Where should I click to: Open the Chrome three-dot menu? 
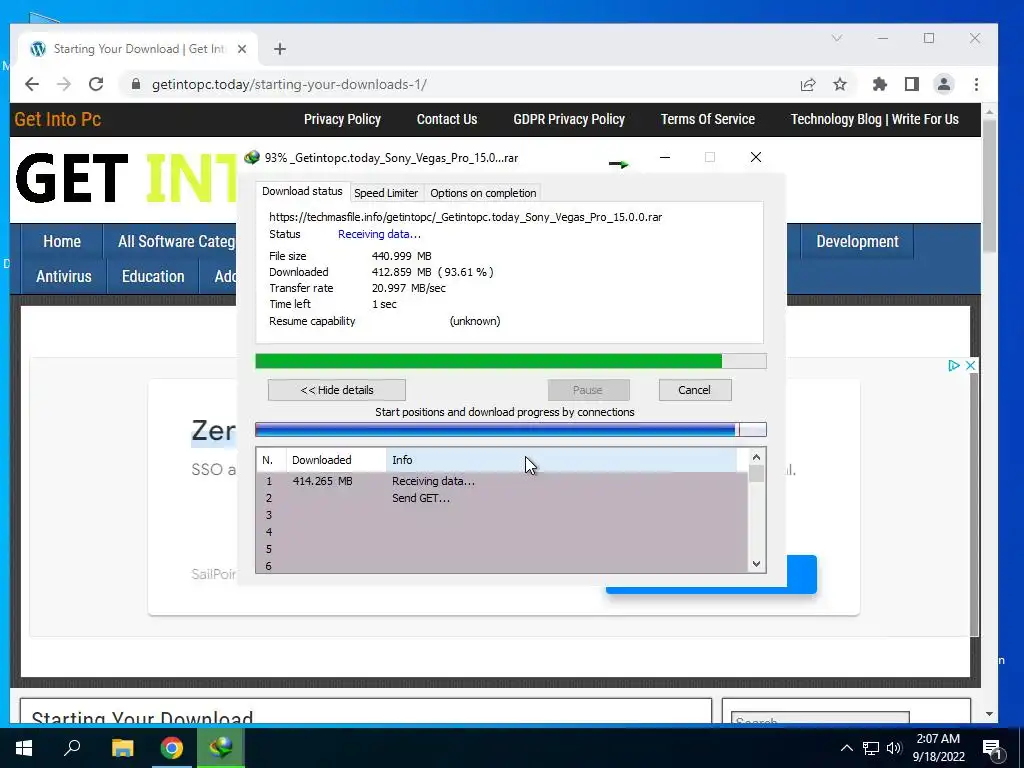click(x=976, y=84)
